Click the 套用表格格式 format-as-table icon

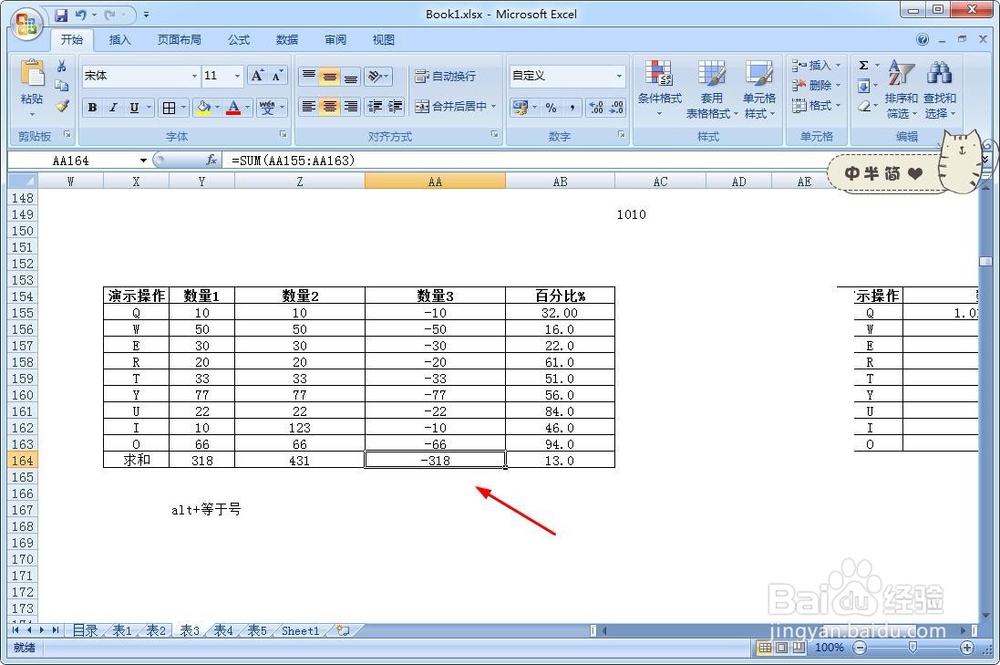(x=712, y=87)
